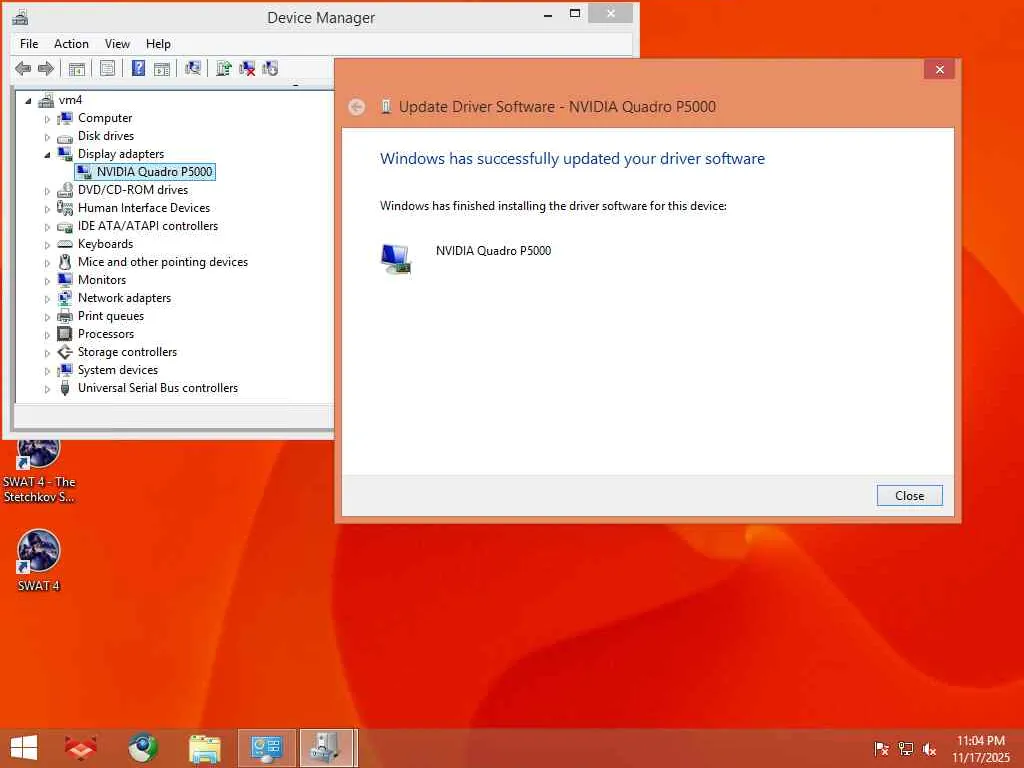Select Universal Serial Bus controllers item
This screenshot has width=1024, height=768.
point(158,388)
